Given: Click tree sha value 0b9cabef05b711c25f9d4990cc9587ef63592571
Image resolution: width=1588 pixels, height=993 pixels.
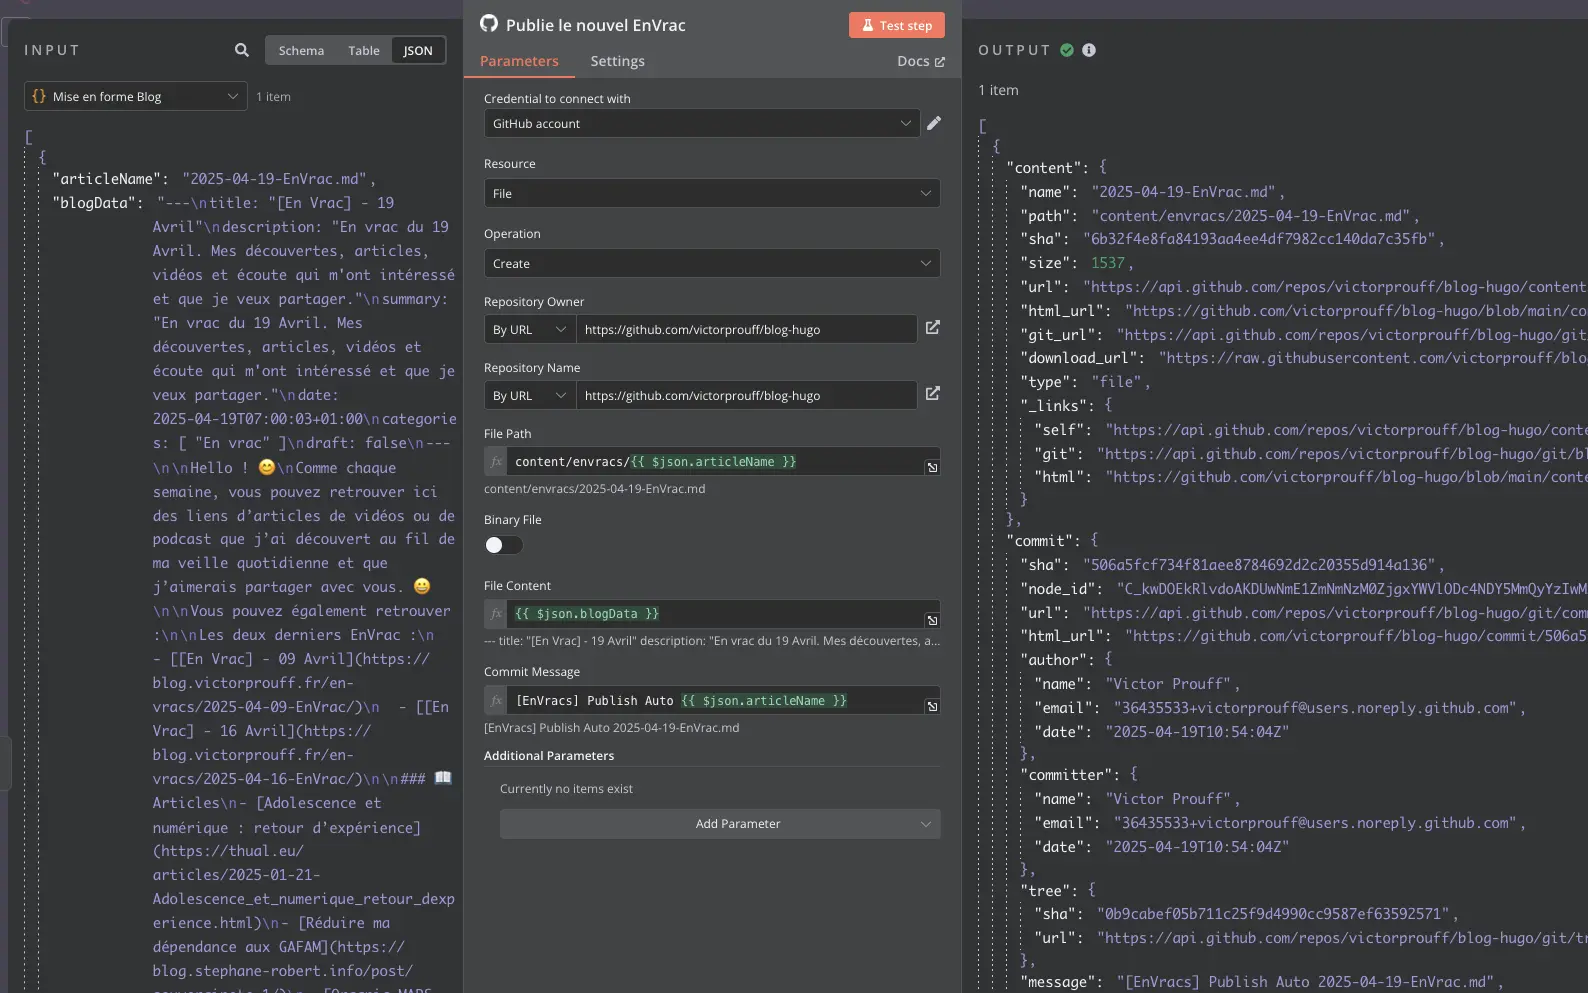Looking at the screenshot, I should 1273,914.
